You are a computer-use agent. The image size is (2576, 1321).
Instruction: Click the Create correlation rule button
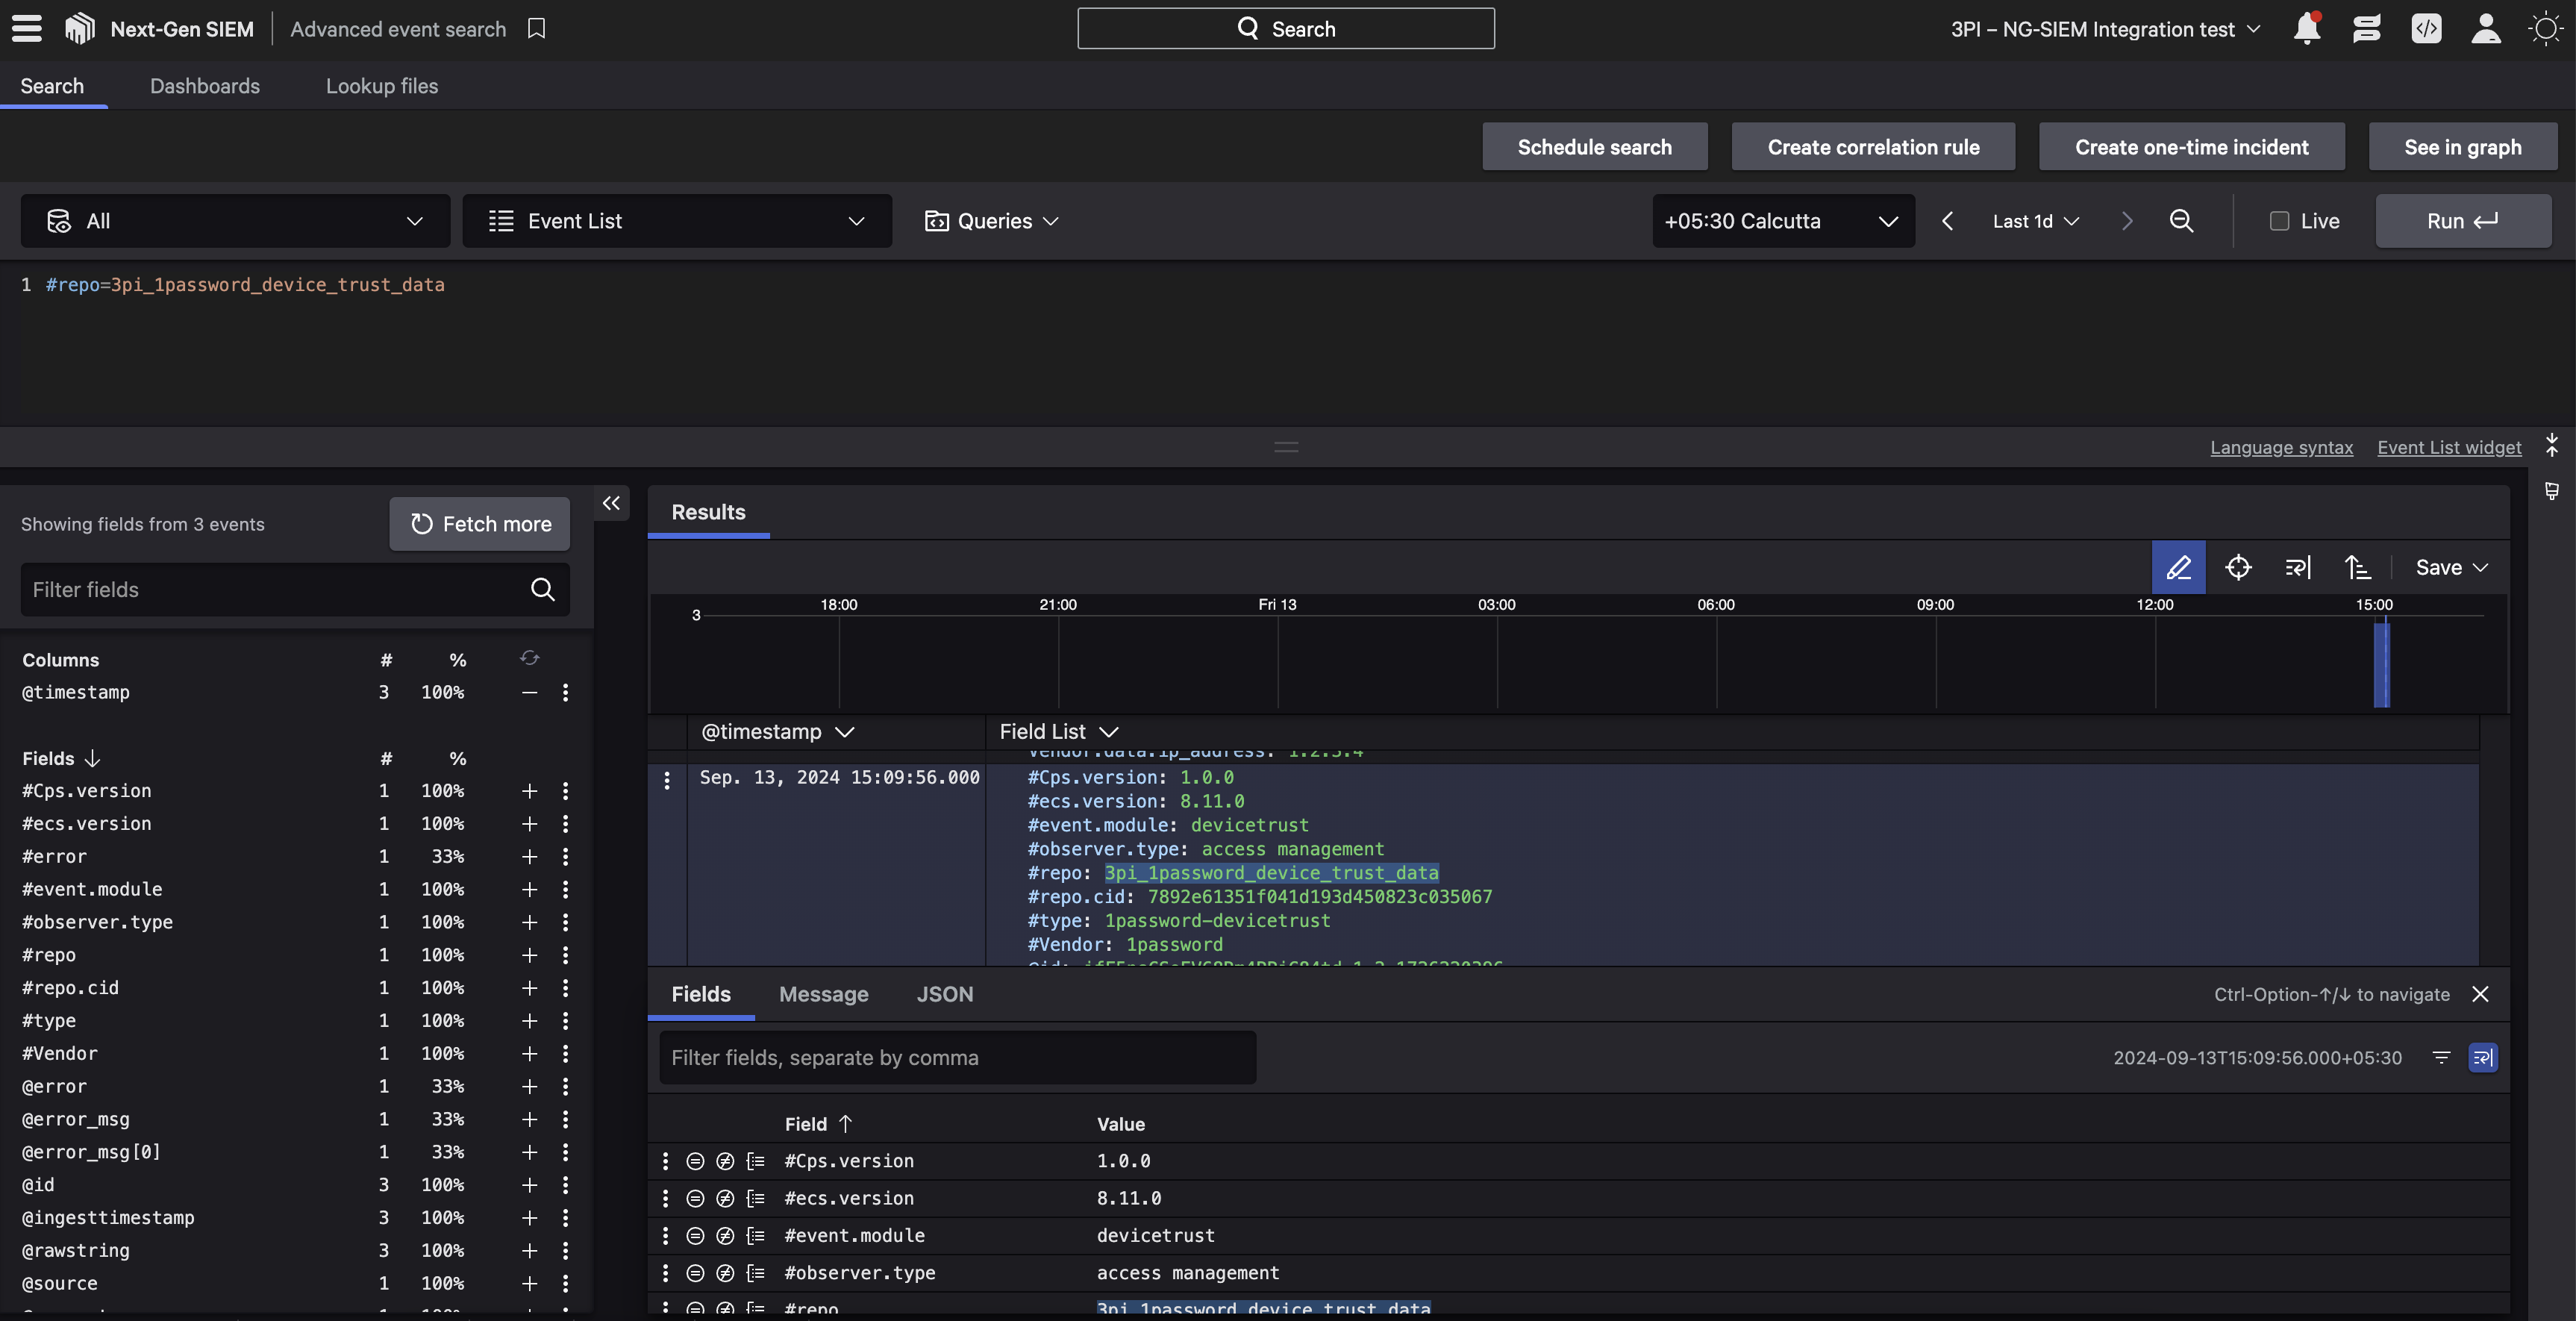tap(1874, 145)
